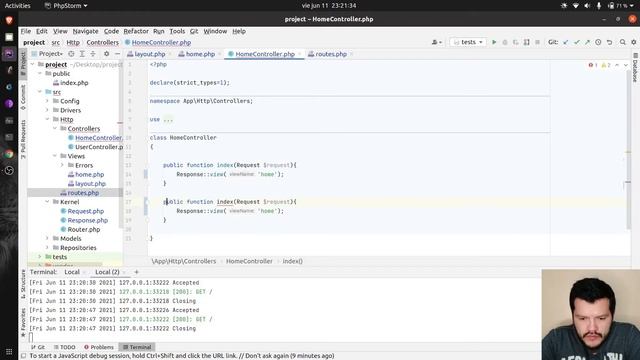640x360 pixels.
Task: Show applications grid in the dock
Action: [x=9, y=351]
